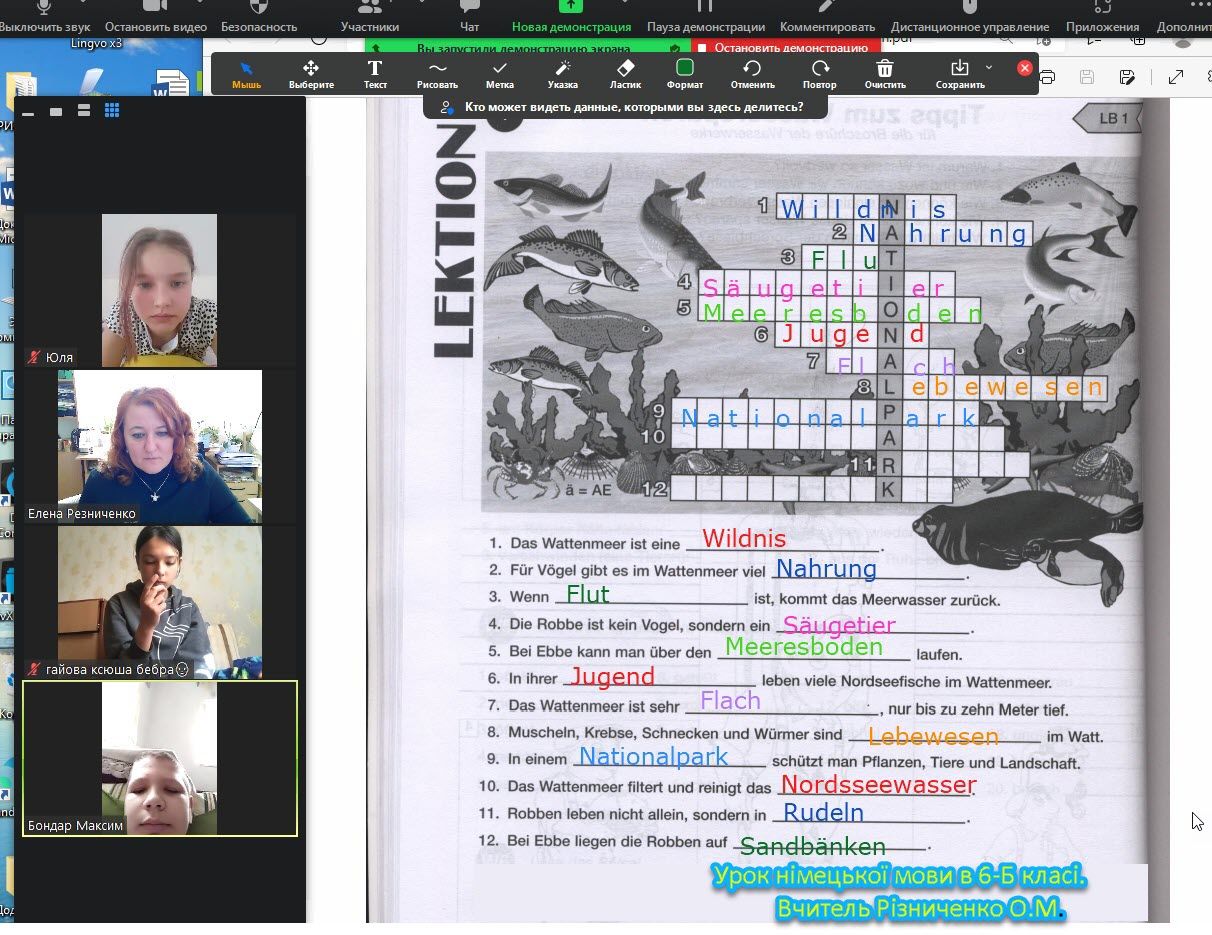Screen dimensions: 1212x935
Task: Clear annotations with the Очистить trash icon
Action: [x=885, y=74]
